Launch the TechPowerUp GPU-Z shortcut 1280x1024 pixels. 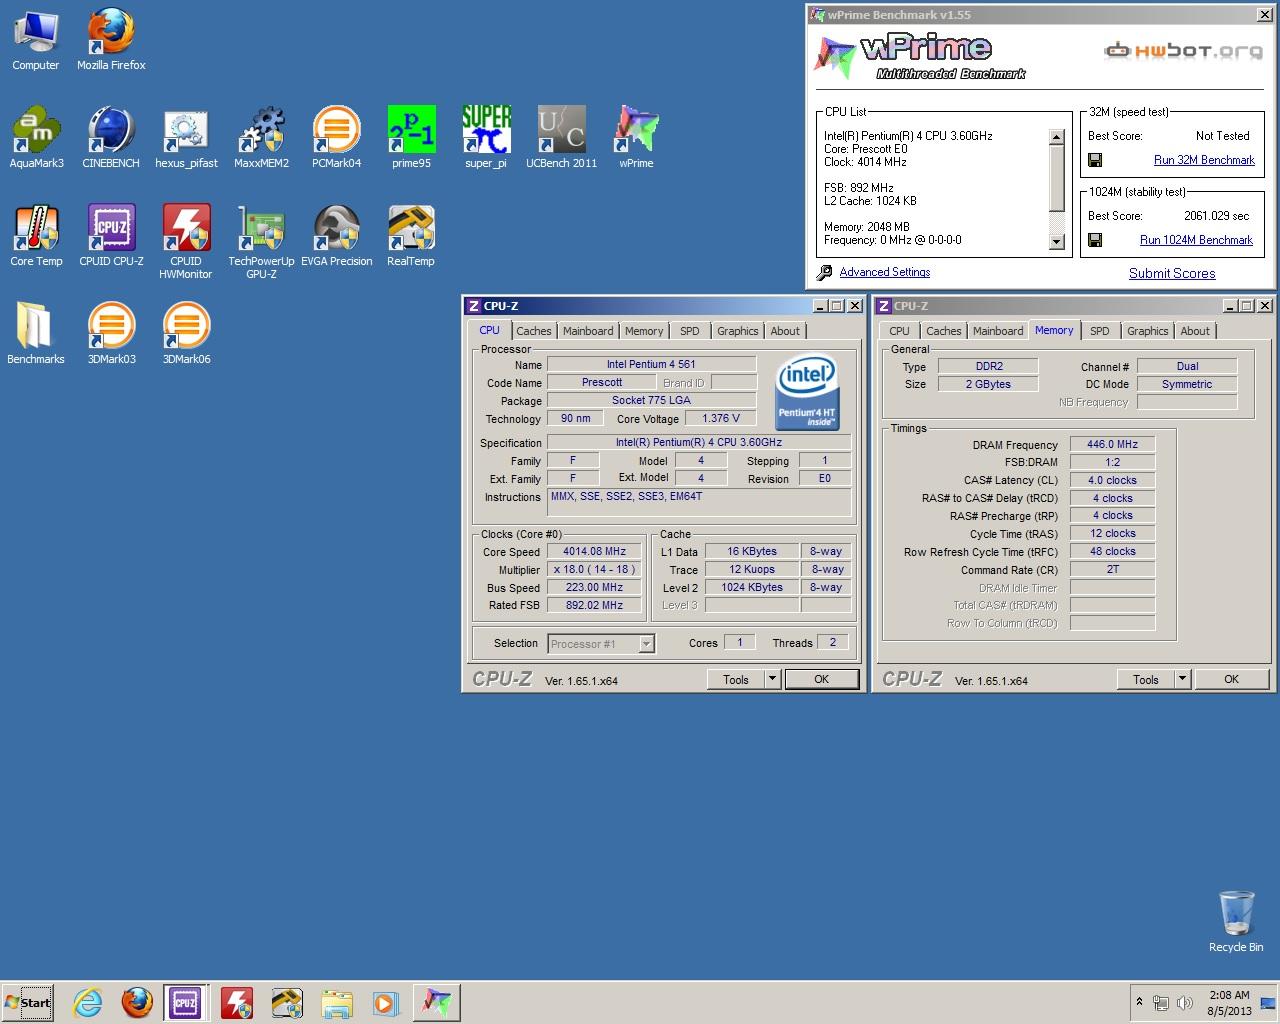(x=261, y=242)
